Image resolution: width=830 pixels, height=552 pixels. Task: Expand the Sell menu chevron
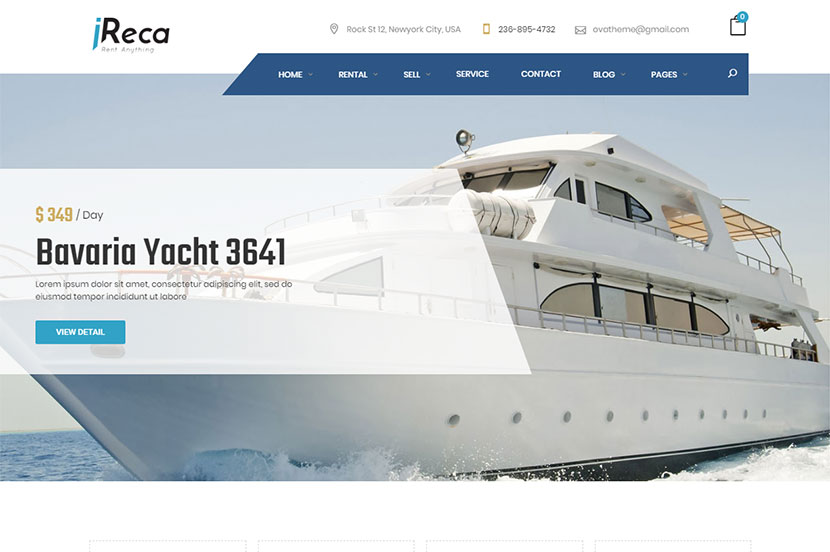428,75
